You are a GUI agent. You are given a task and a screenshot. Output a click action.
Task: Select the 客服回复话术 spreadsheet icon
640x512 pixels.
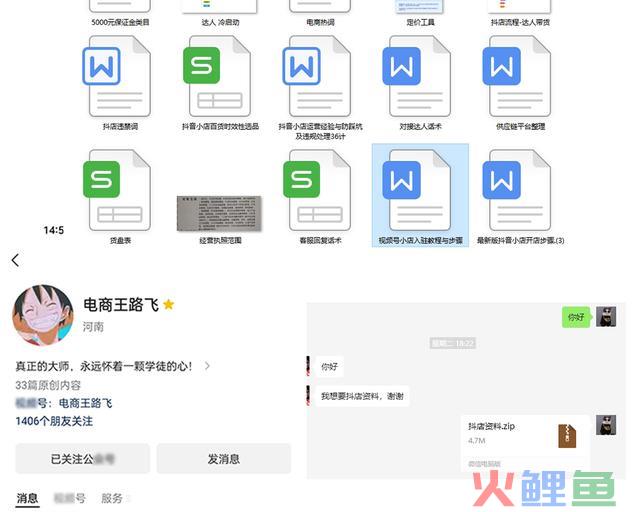[317, 190]
